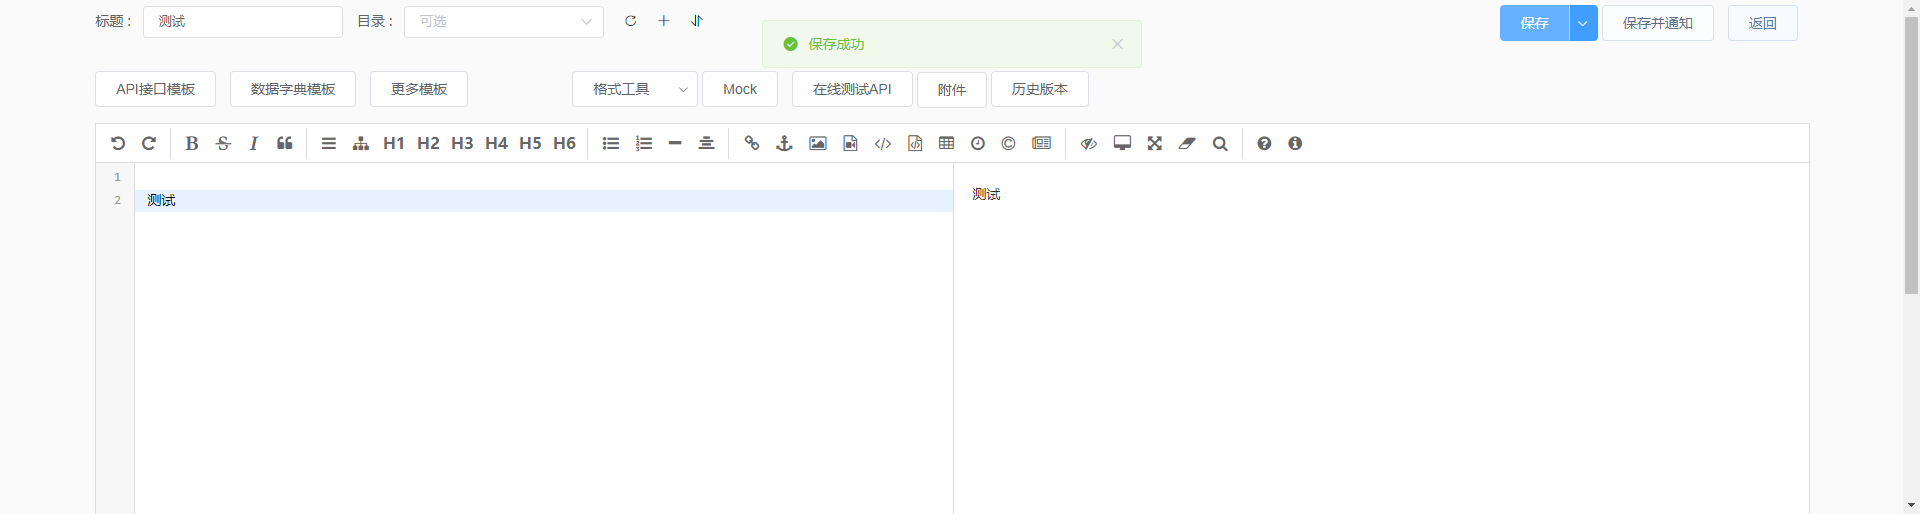Open editor info with the i icon
Screen dimensions: 1920x514
(1295, 143)
